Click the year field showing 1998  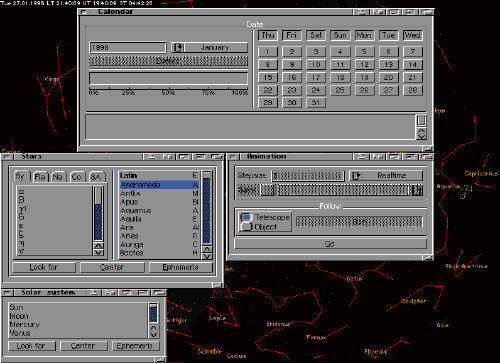click(128, 47)
